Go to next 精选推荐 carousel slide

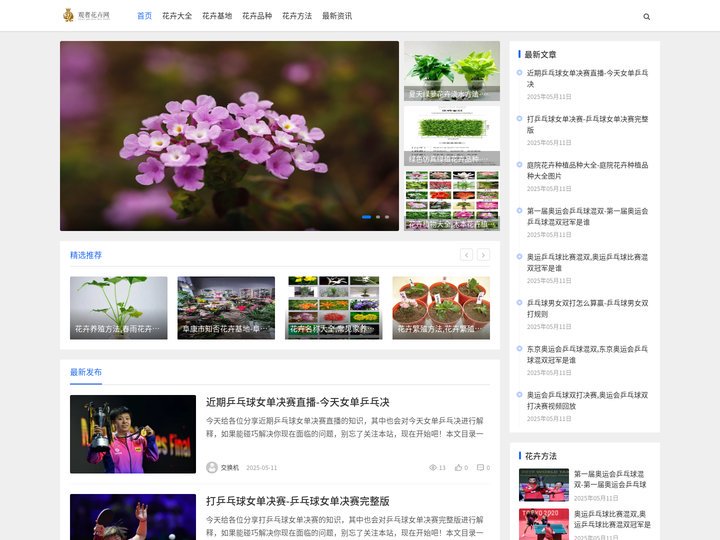483,254
